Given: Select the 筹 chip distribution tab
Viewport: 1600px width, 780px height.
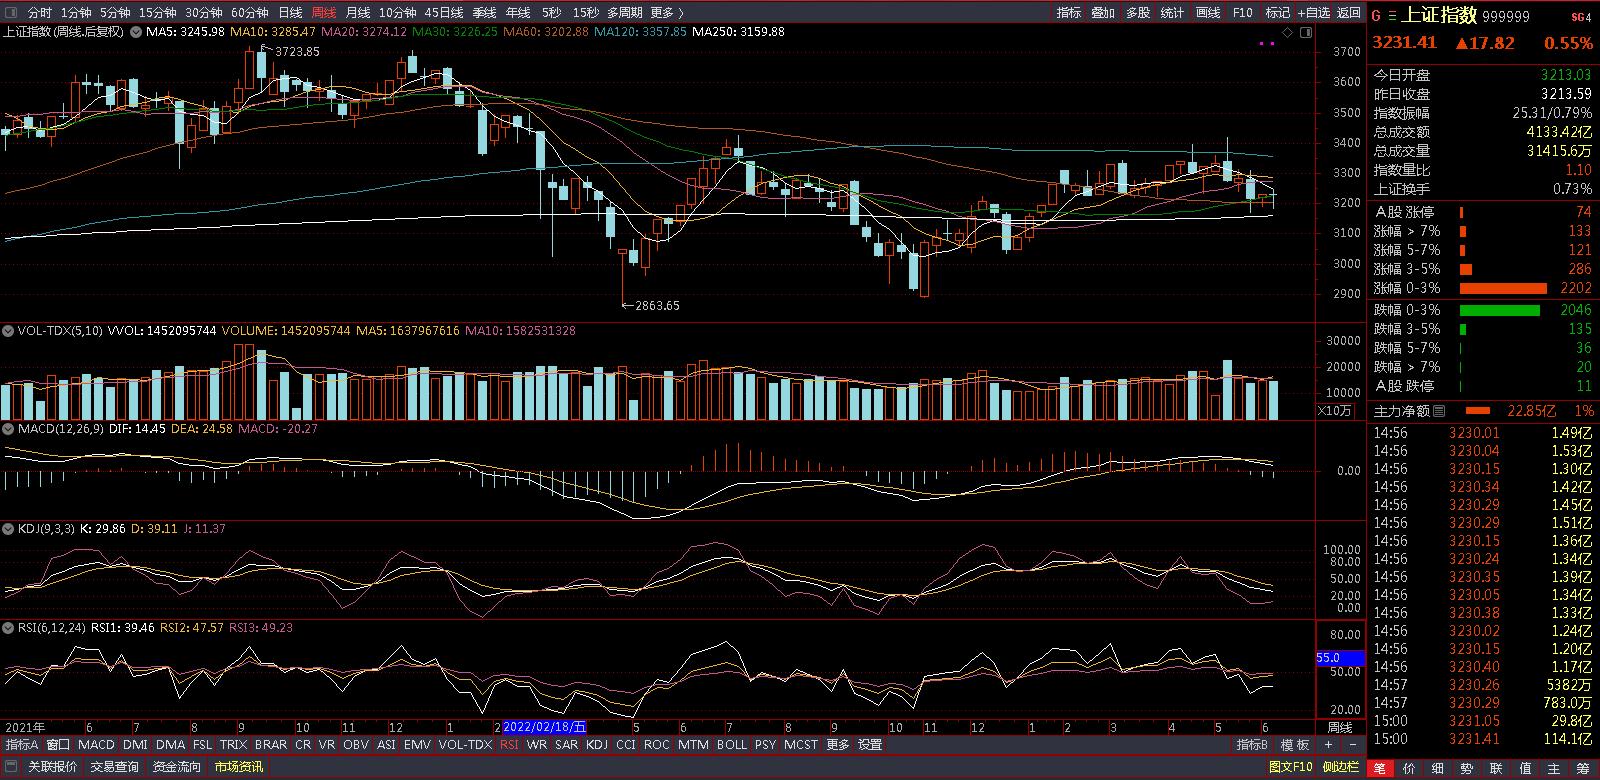Looking at the screenshot, I should click(1583, 768).
